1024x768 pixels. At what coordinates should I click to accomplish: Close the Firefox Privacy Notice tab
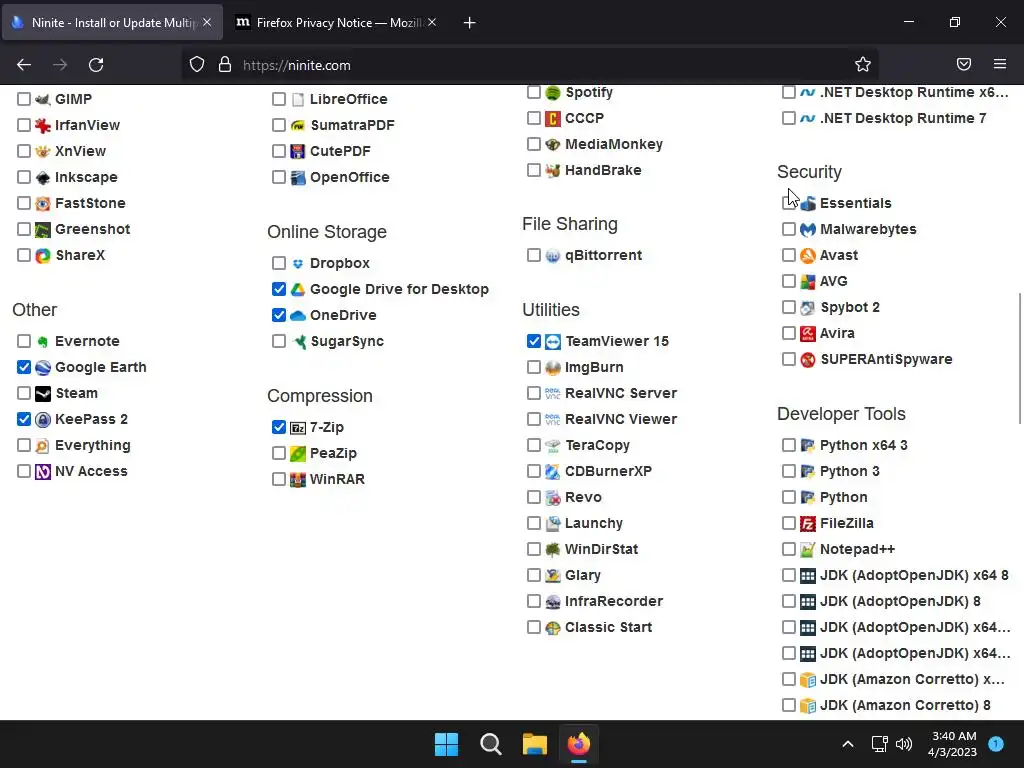pyautogui.click(x=432, y=22)
